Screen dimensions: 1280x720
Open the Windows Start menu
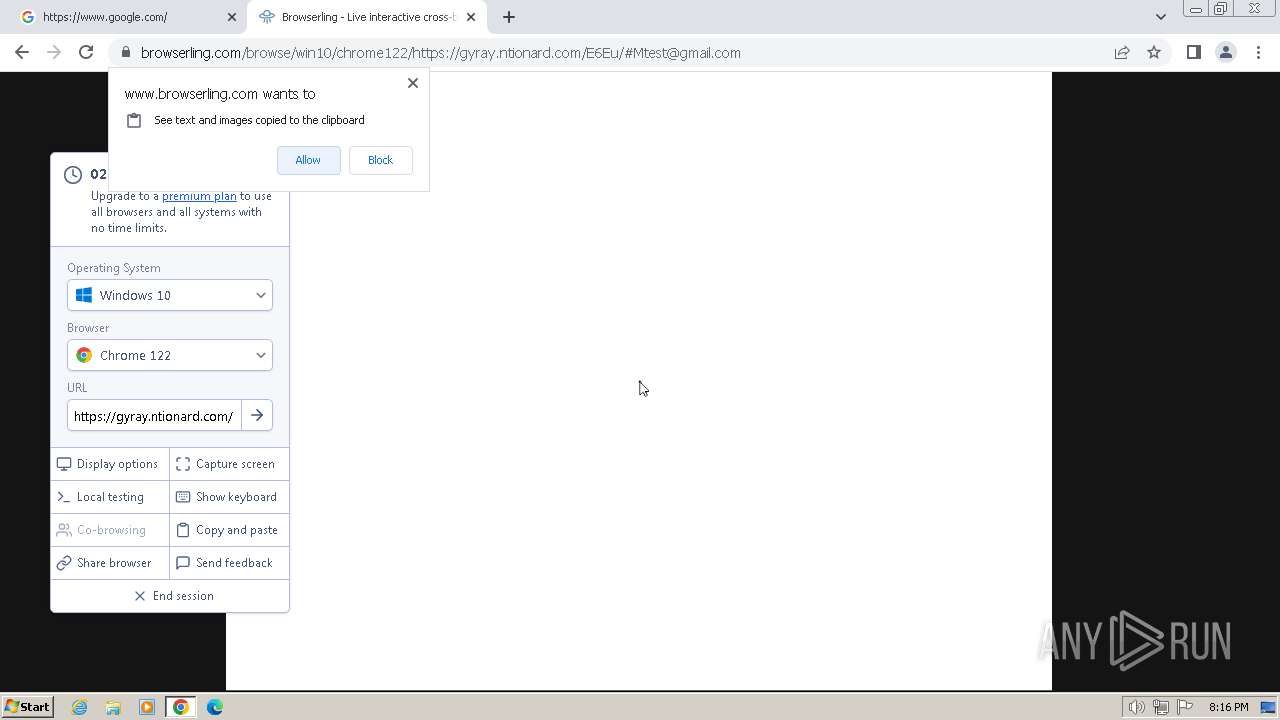[27, 707]
